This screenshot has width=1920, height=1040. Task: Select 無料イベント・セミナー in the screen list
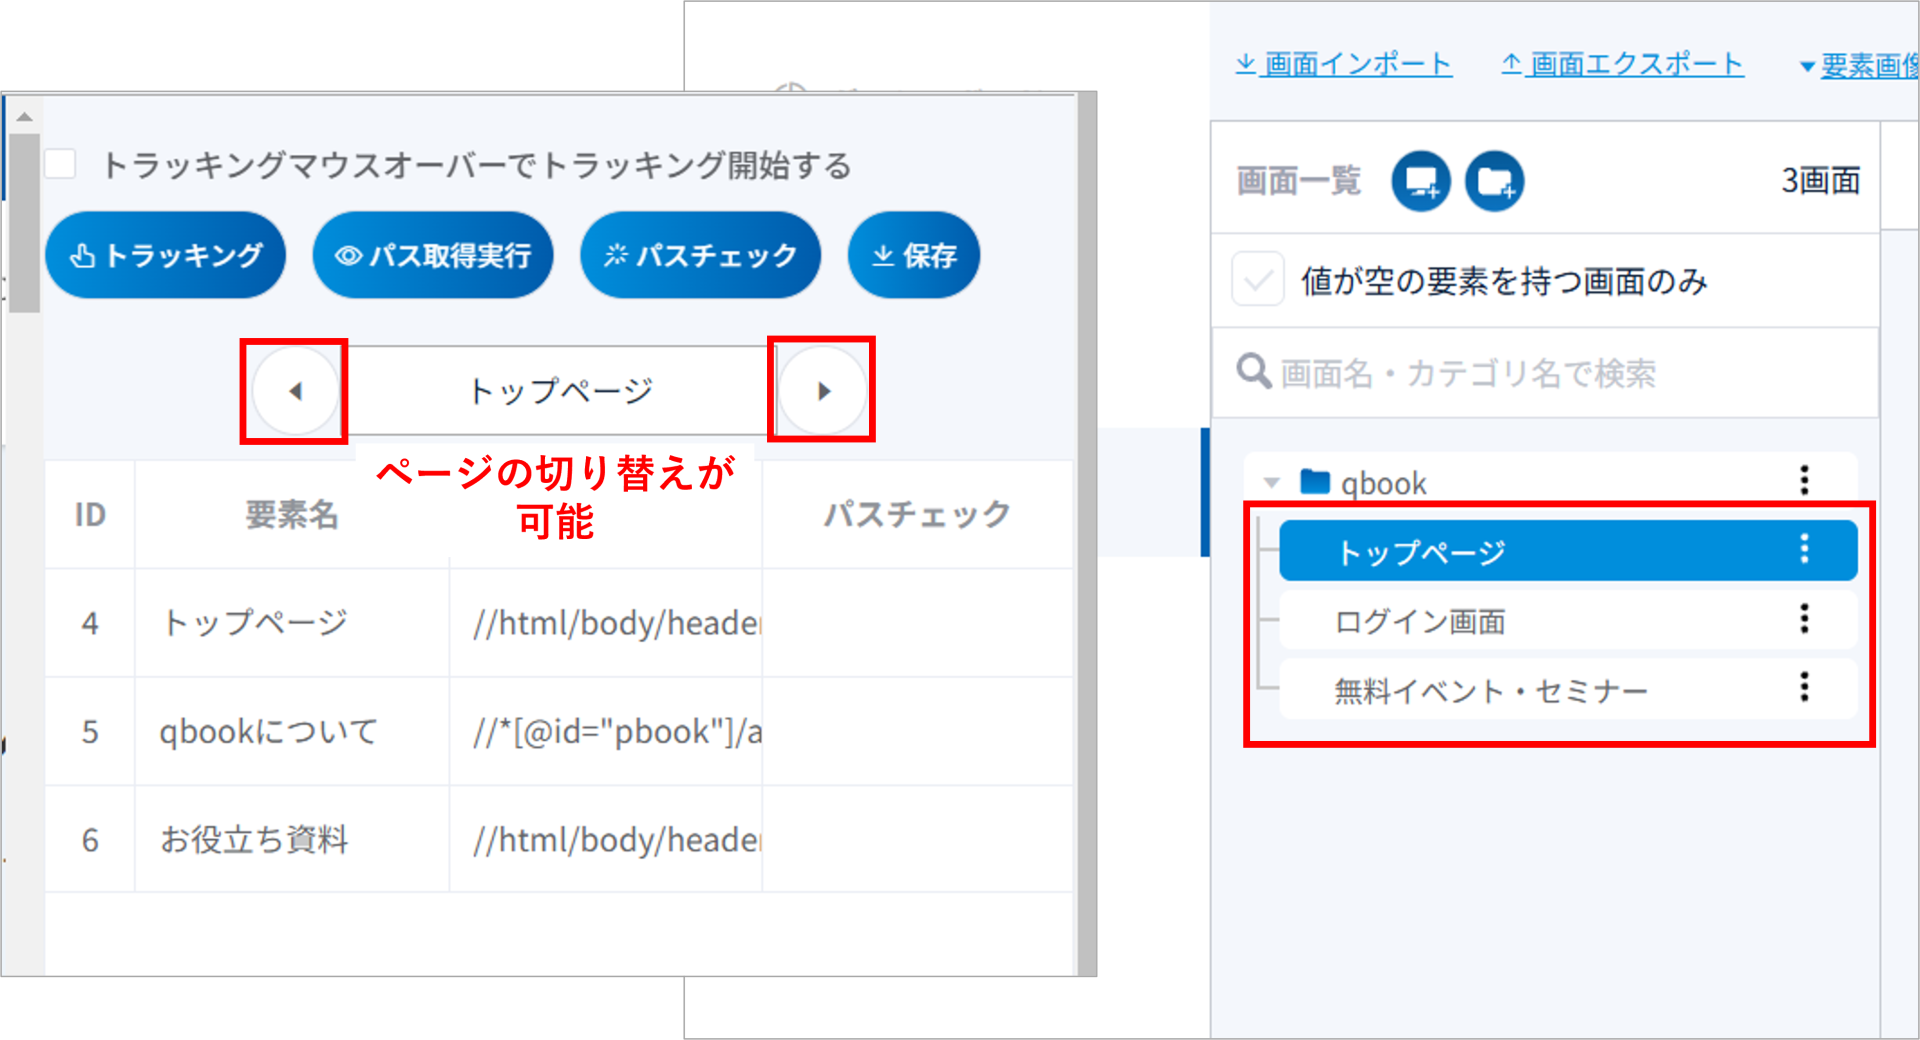(x=1490, y=691)
